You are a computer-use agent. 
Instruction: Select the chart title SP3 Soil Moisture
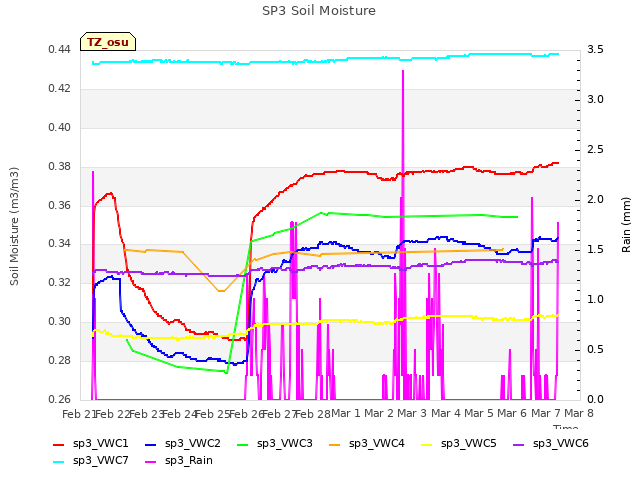pyautogui.click(x=319, y=11)
